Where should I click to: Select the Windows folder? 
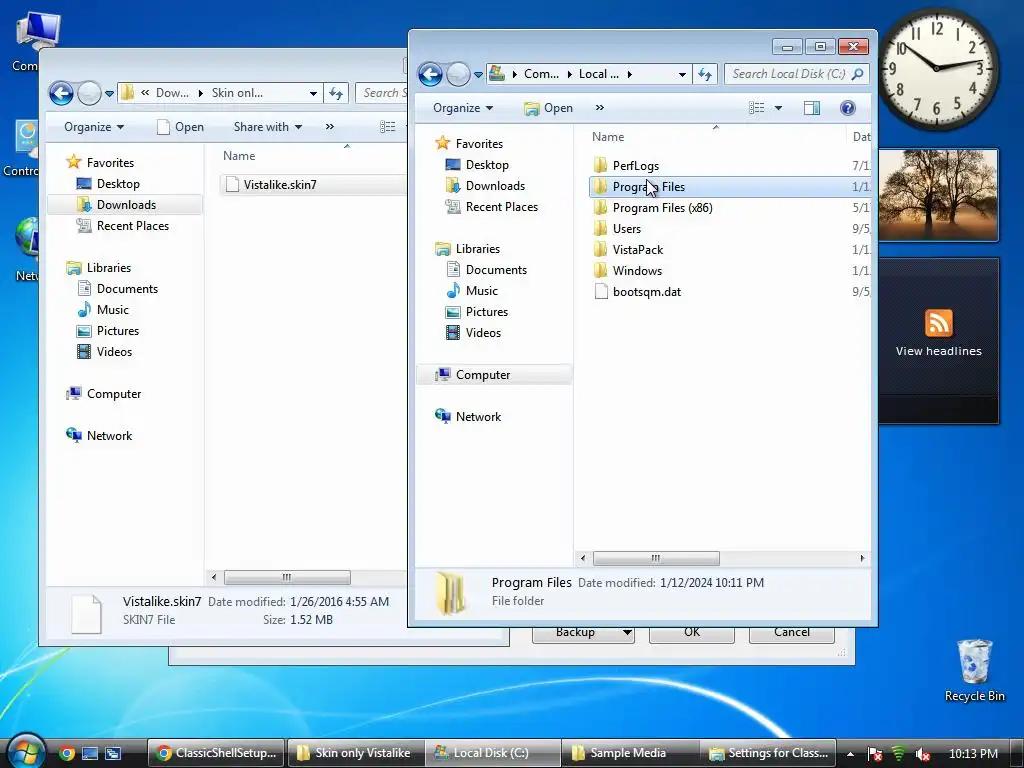[637, 270]
